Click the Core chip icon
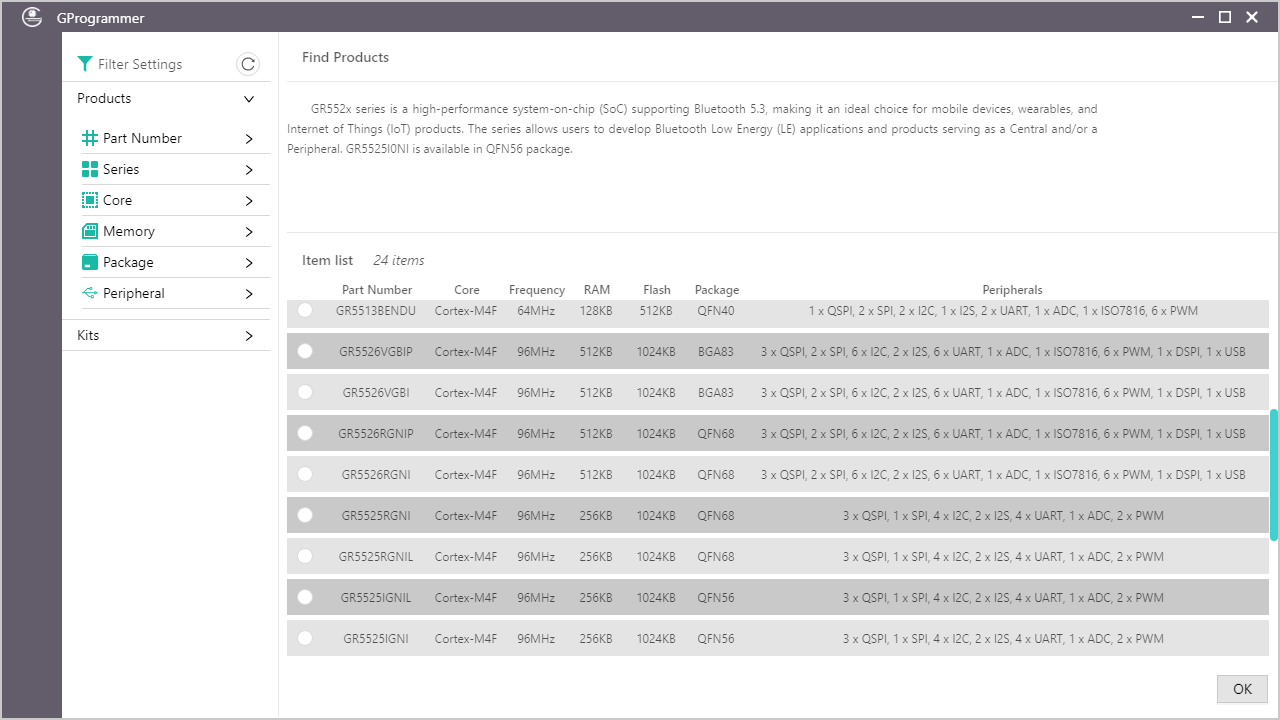Viewport: 1280px width, 720px height. point(90,200)
